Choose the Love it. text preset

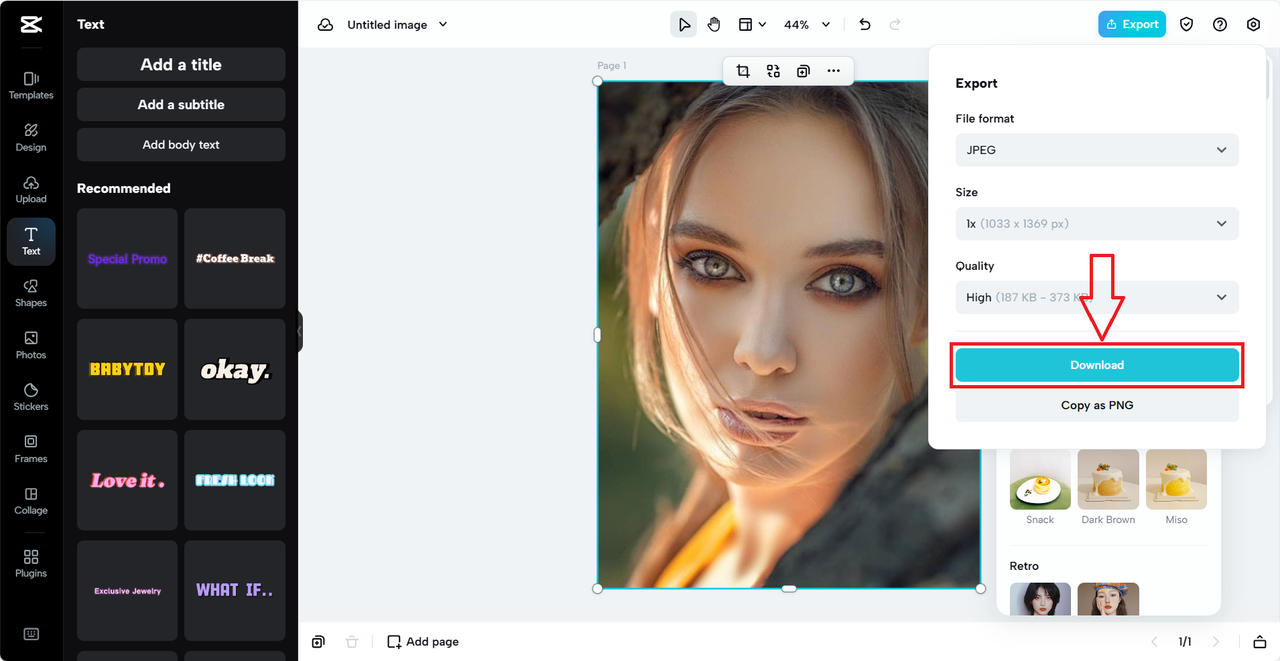click(x=127, y=480)
